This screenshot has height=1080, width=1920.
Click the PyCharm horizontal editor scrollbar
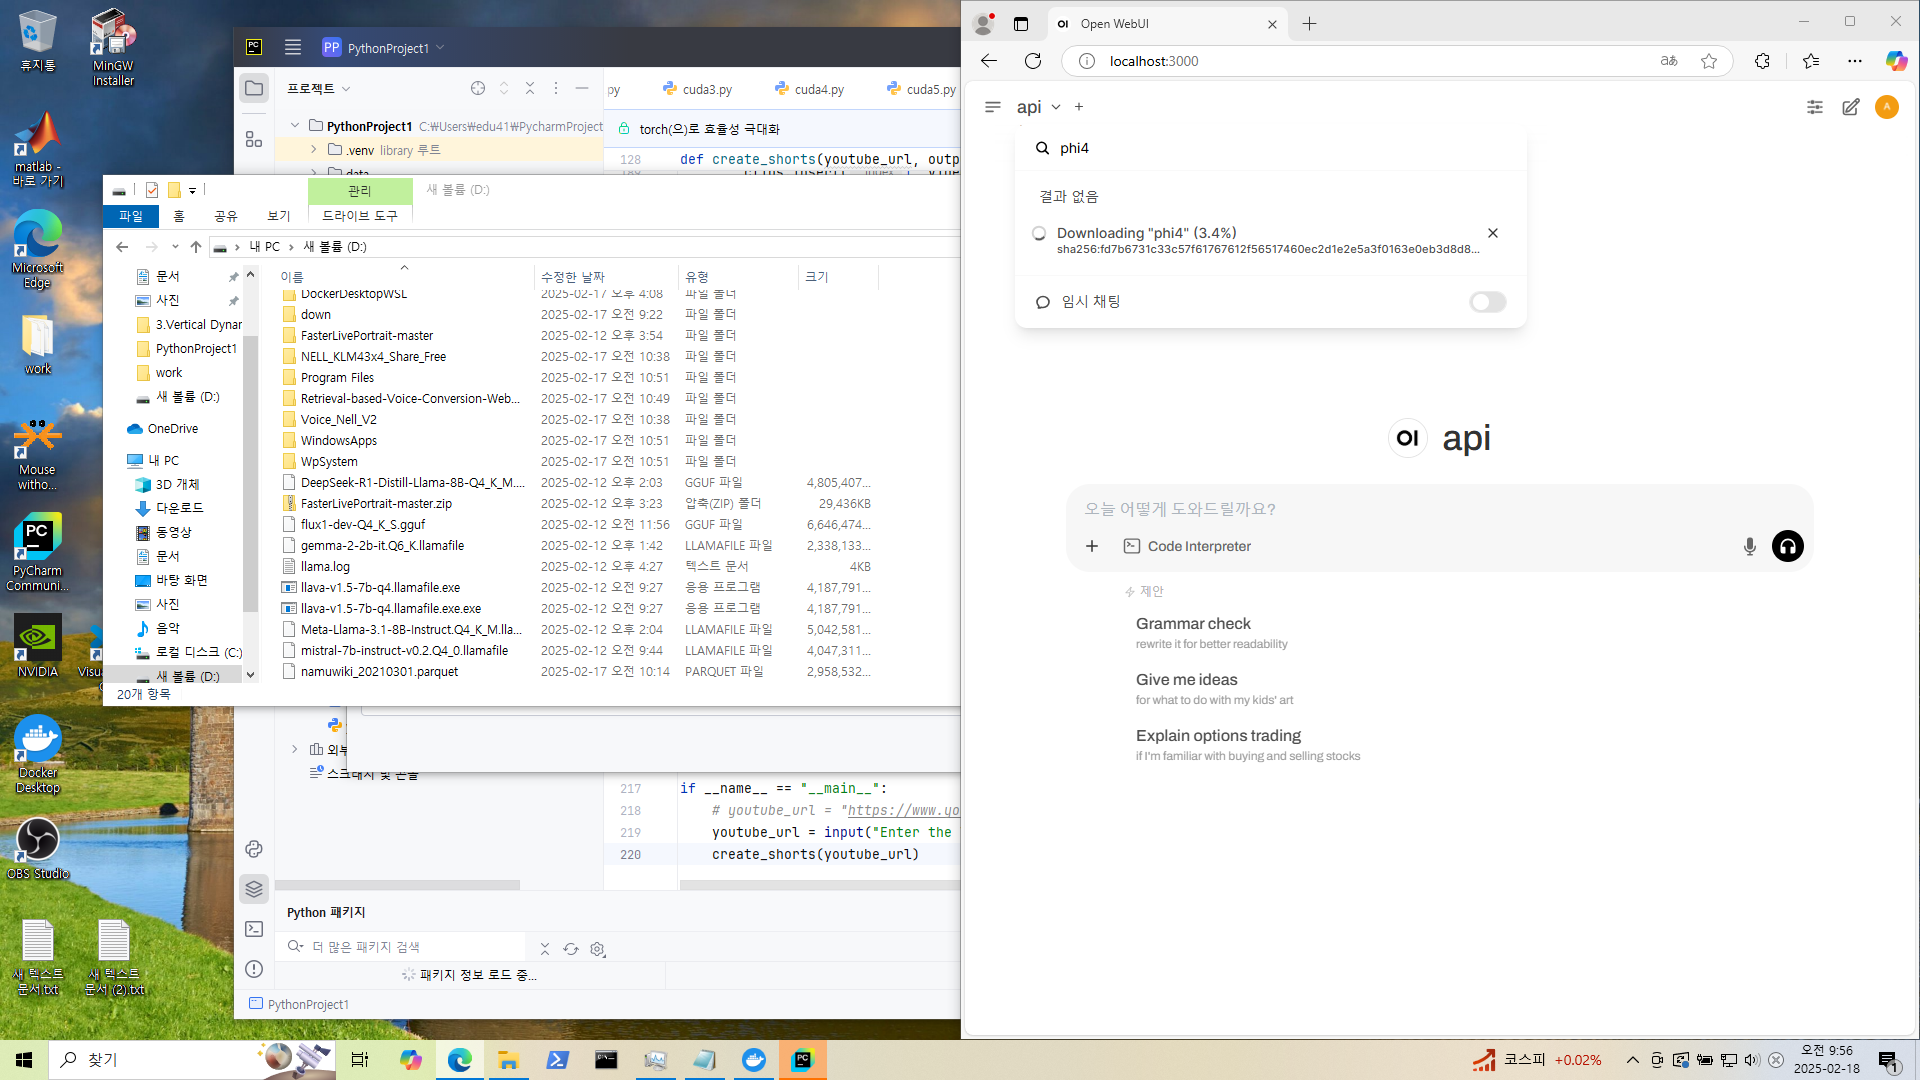(x=818, y=885)
